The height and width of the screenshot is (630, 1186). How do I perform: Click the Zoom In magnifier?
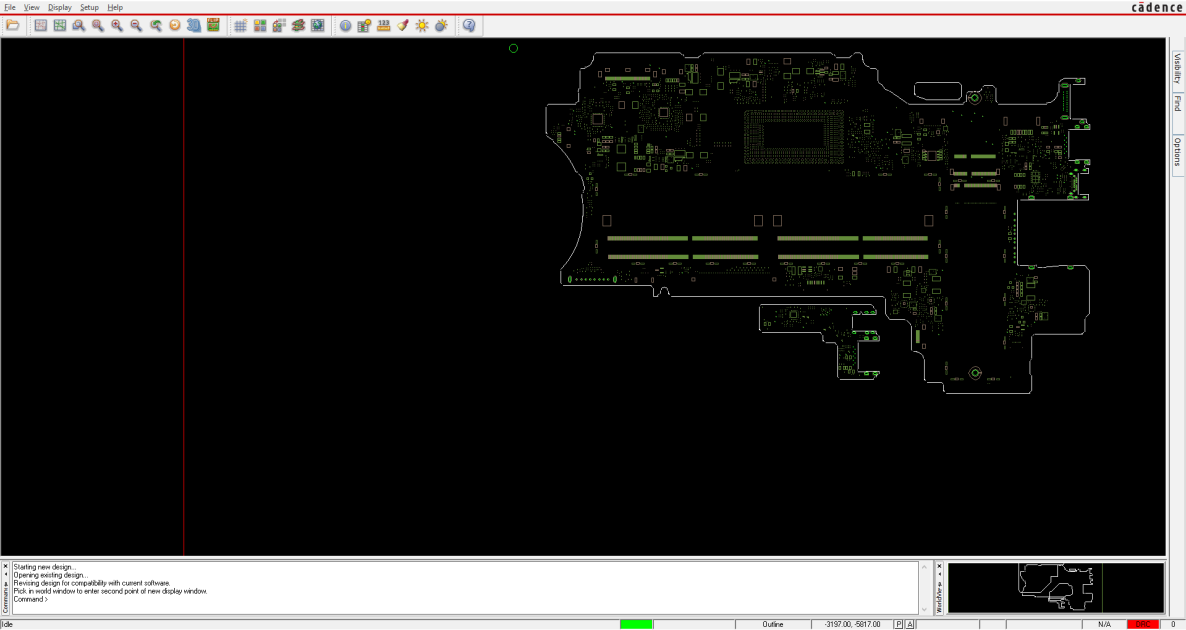pos(117,25)
